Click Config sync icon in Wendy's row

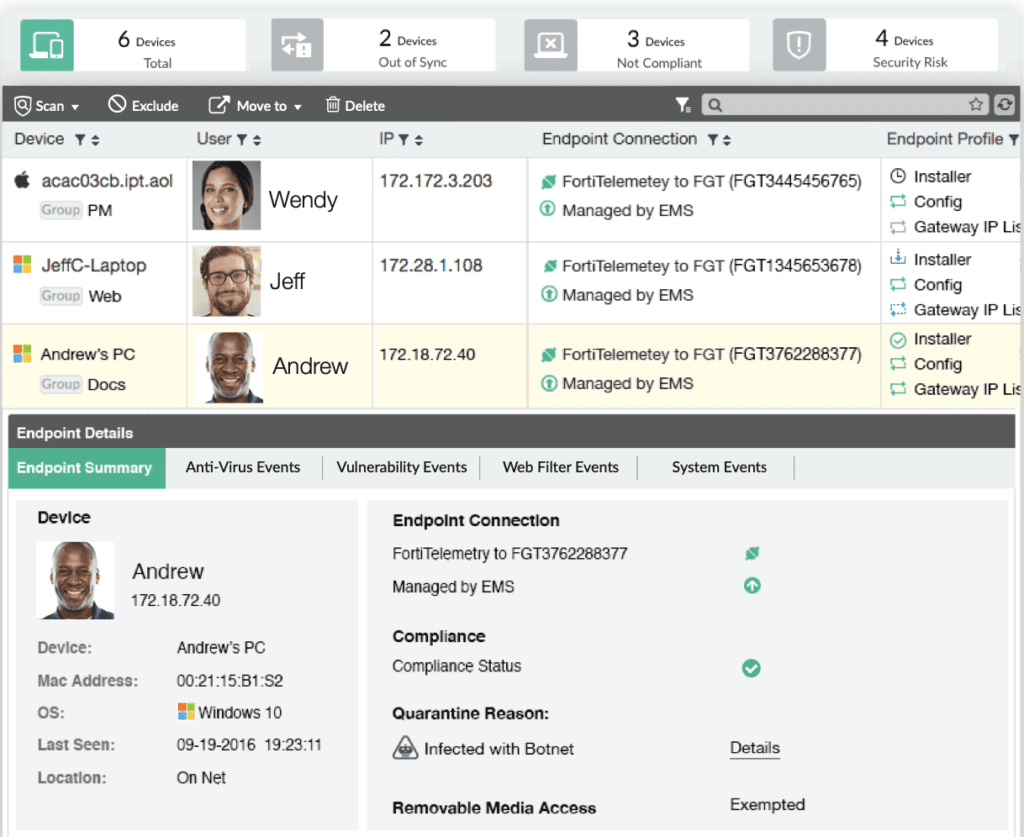click(x=898, y=201)
